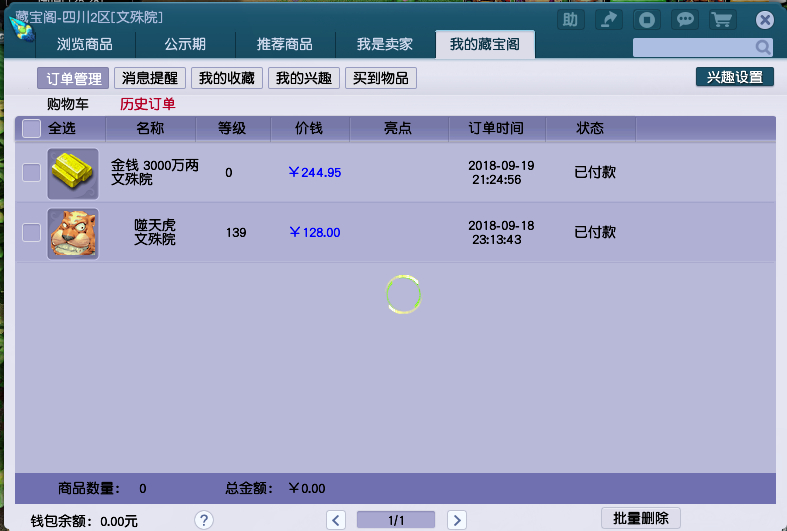Tick the checkbox for 噬天虎 order
This screenshot has width=787, height=531.
click(31, 232)
